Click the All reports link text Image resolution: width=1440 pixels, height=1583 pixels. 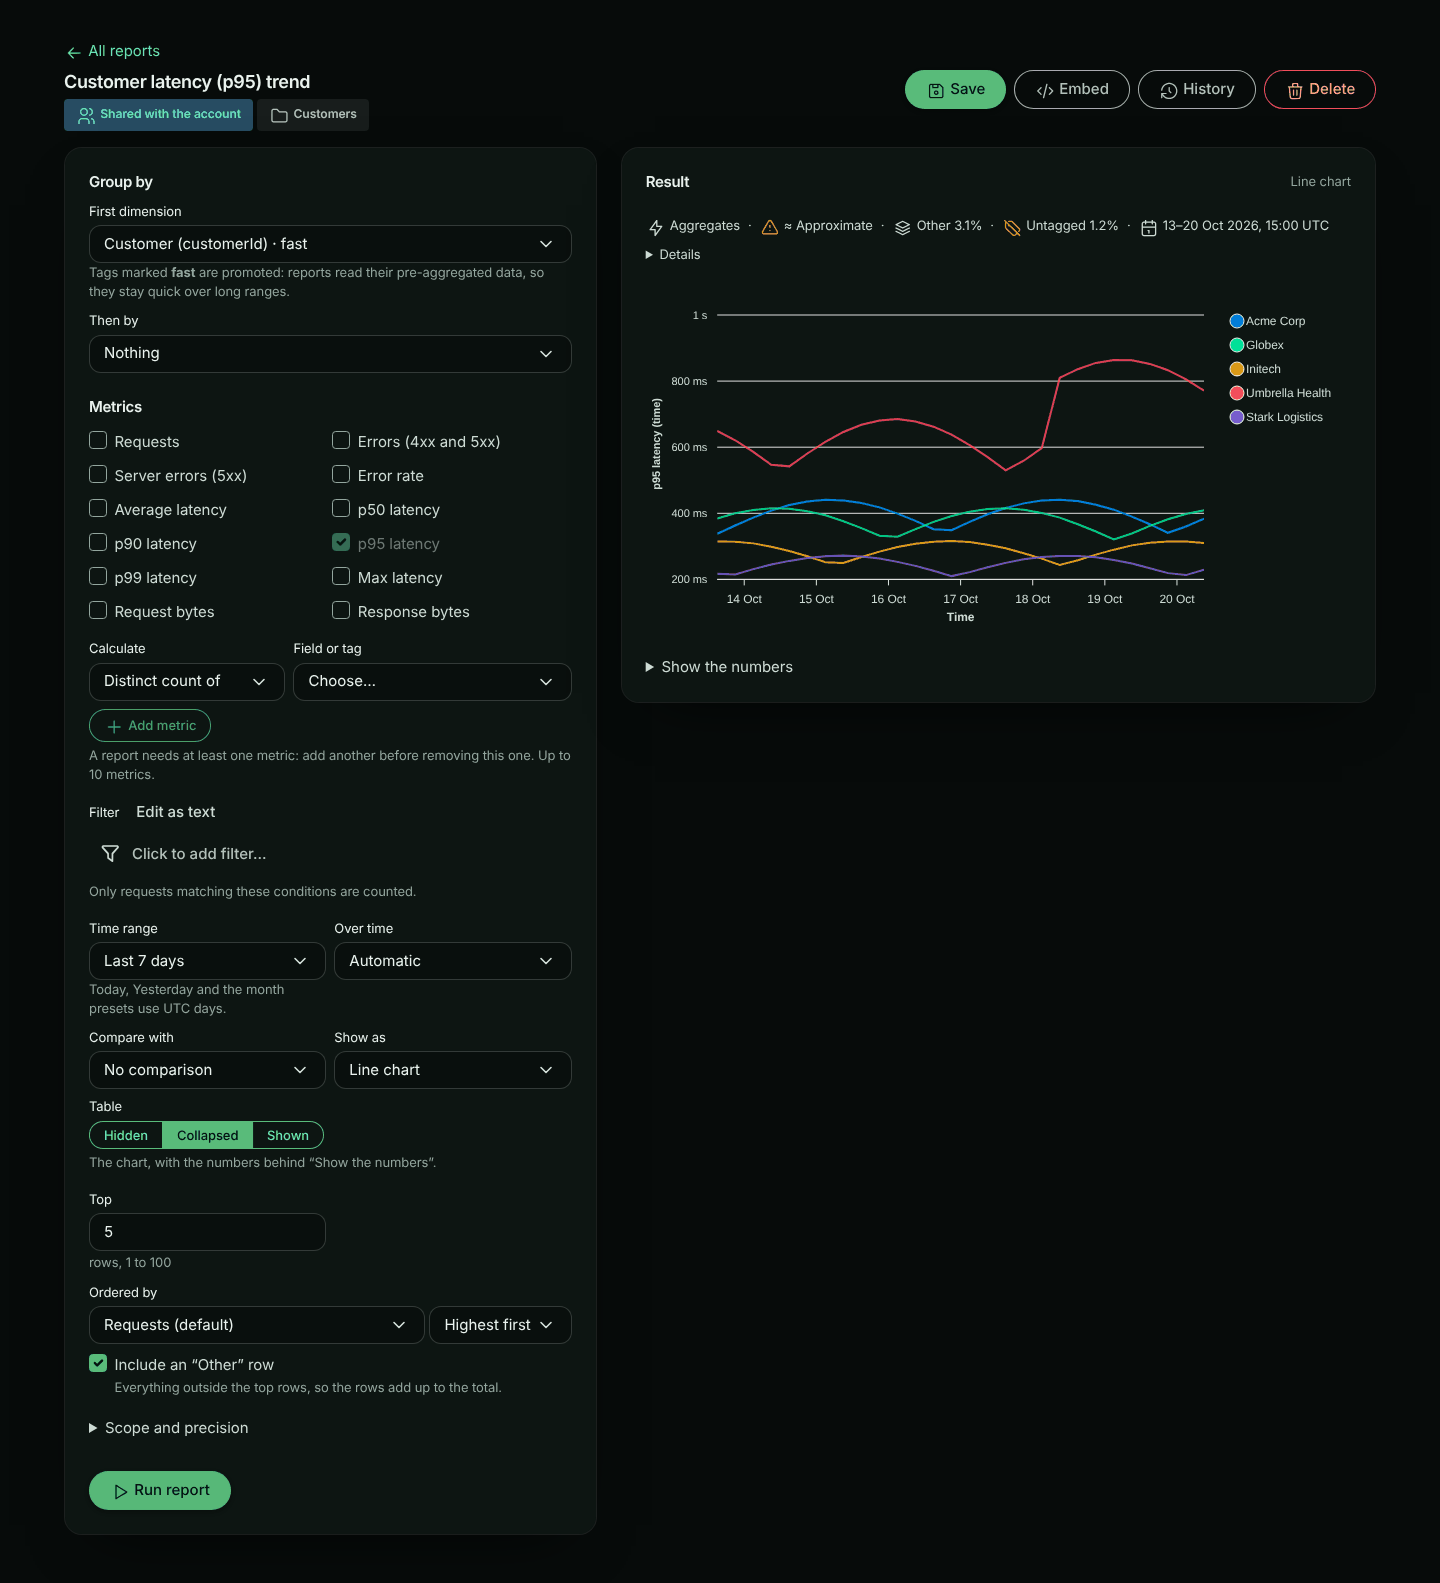[x=124, y=51]
